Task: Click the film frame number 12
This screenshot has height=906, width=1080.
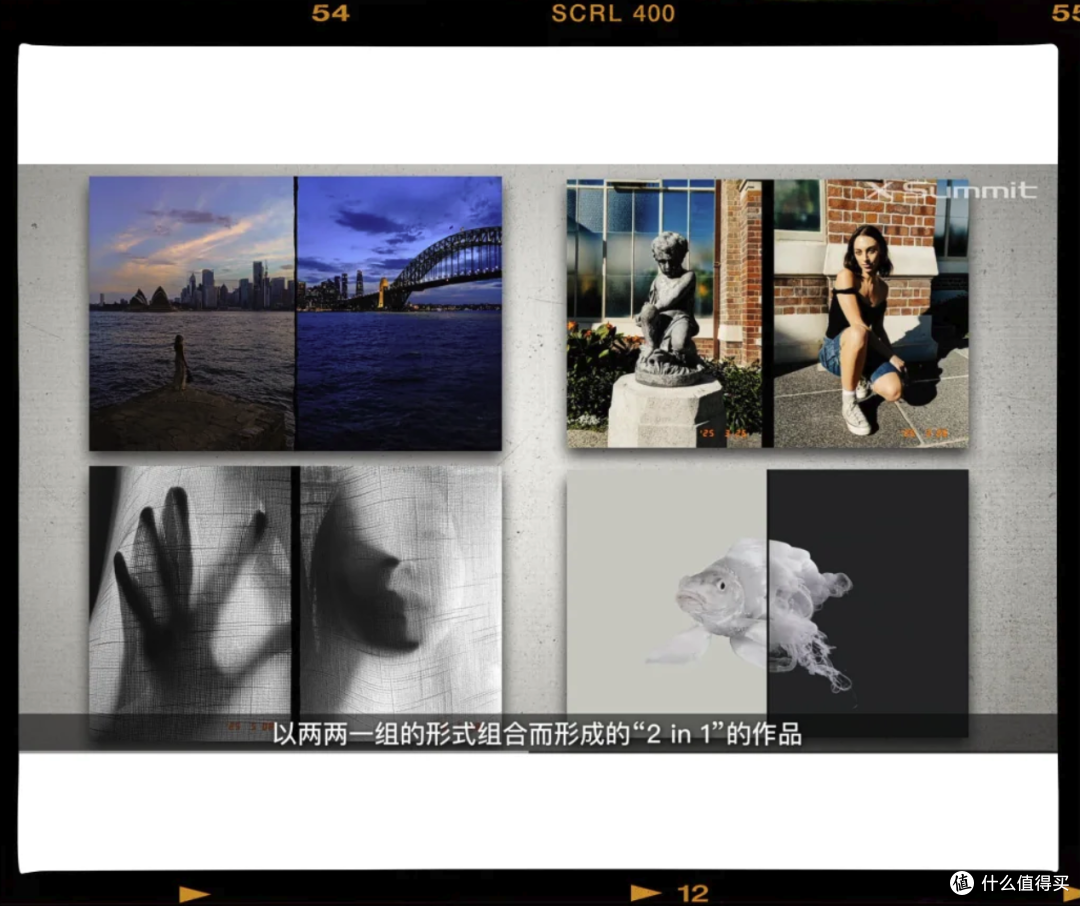Action: coord(693,894)
